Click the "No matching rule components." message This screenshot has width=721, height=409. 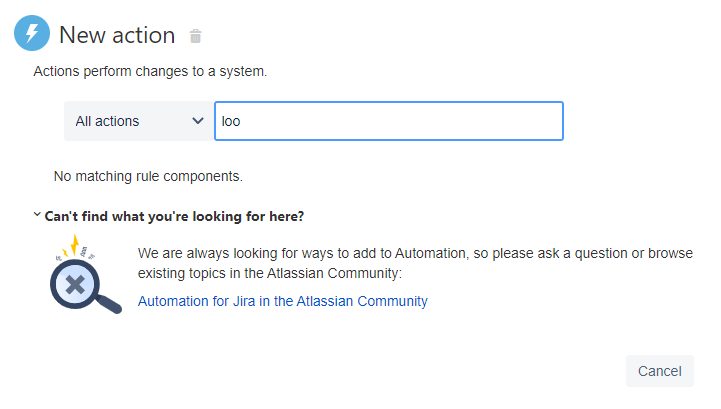[x=148, y=176]
